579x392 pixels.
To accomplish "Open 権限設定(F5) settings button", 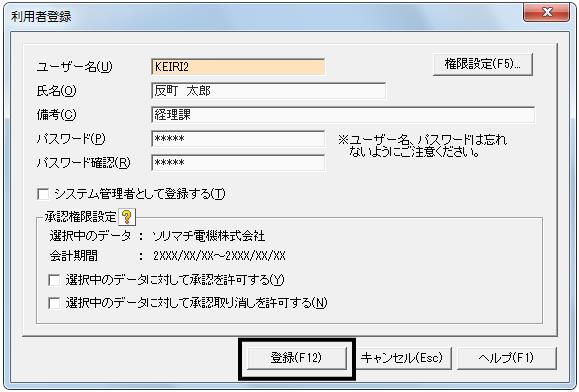I will pos(483,65).
